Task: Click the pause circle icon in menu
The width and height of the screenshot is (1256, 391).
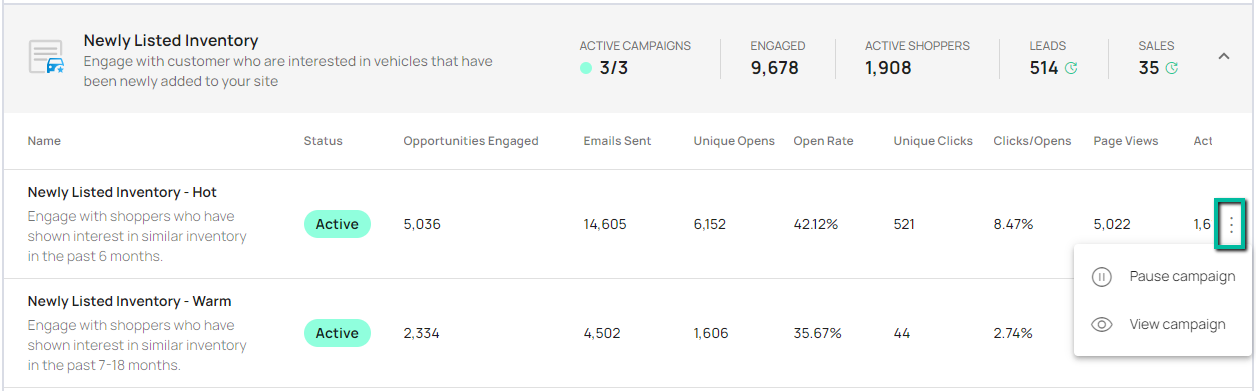Action: pos(1102,277)
